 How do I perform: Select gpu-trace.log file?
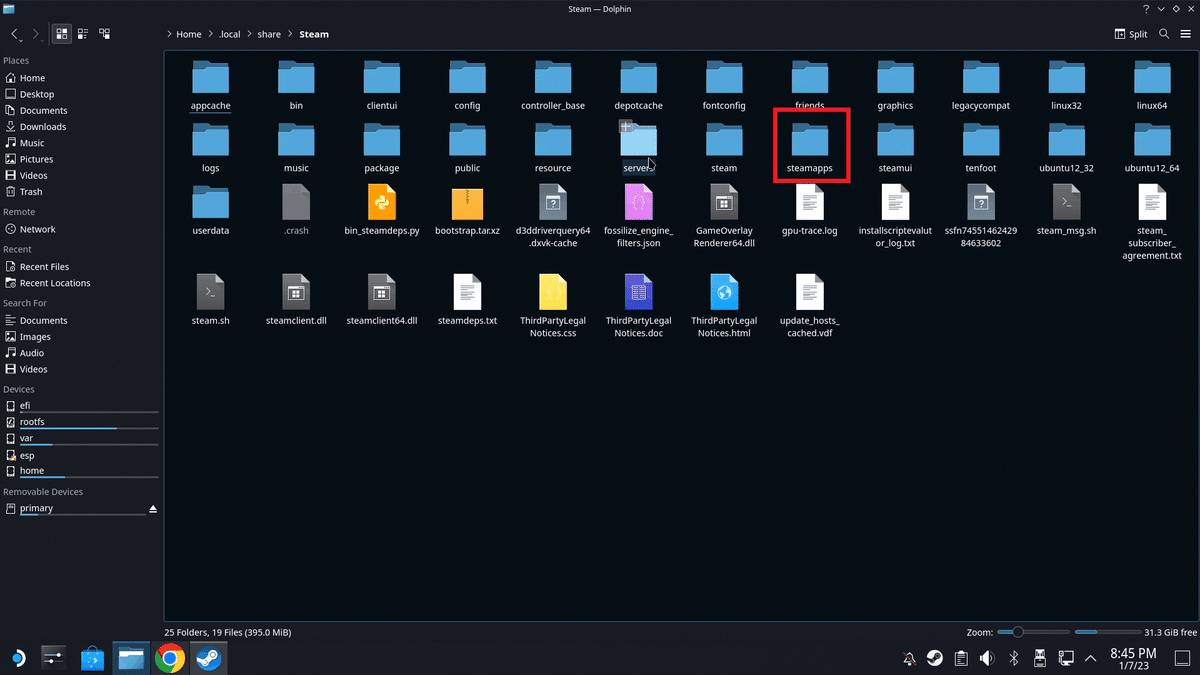pyautogui.click(x=810, y=211)
